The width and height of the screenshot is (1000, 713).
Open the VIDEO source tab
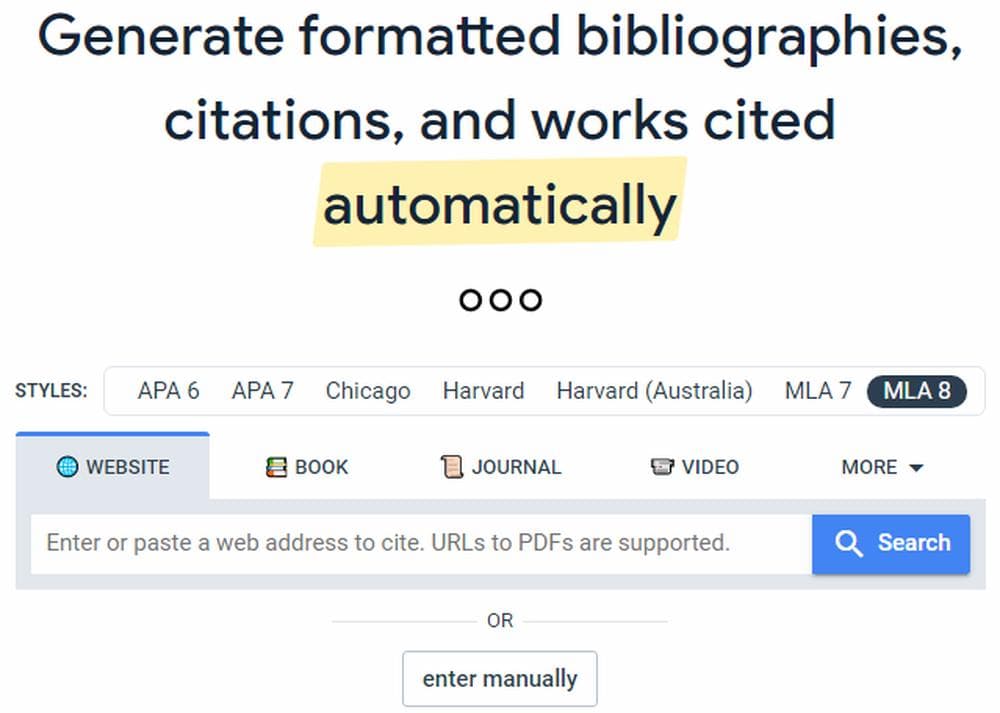tap(695, 467)
